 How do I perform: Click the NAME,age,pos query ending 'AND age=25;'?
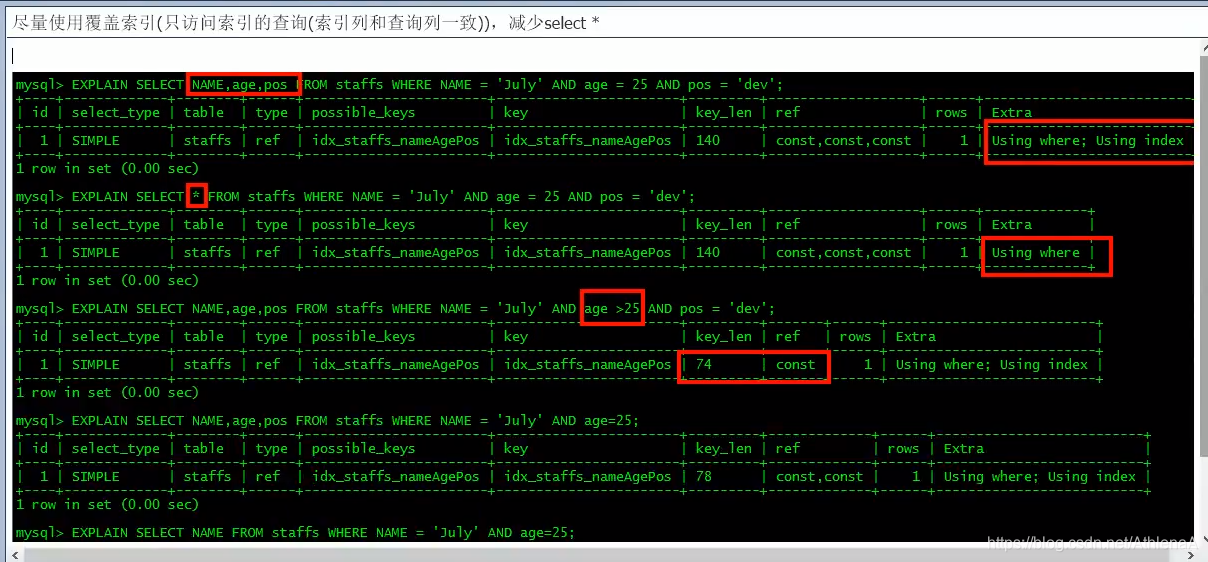(x=328, y=421)
